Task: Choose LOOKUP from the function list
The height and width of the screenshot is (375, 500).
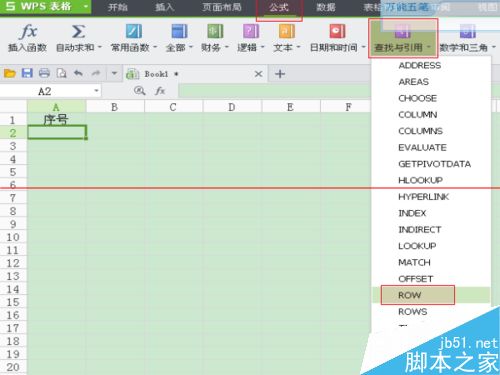Action: 431,246
